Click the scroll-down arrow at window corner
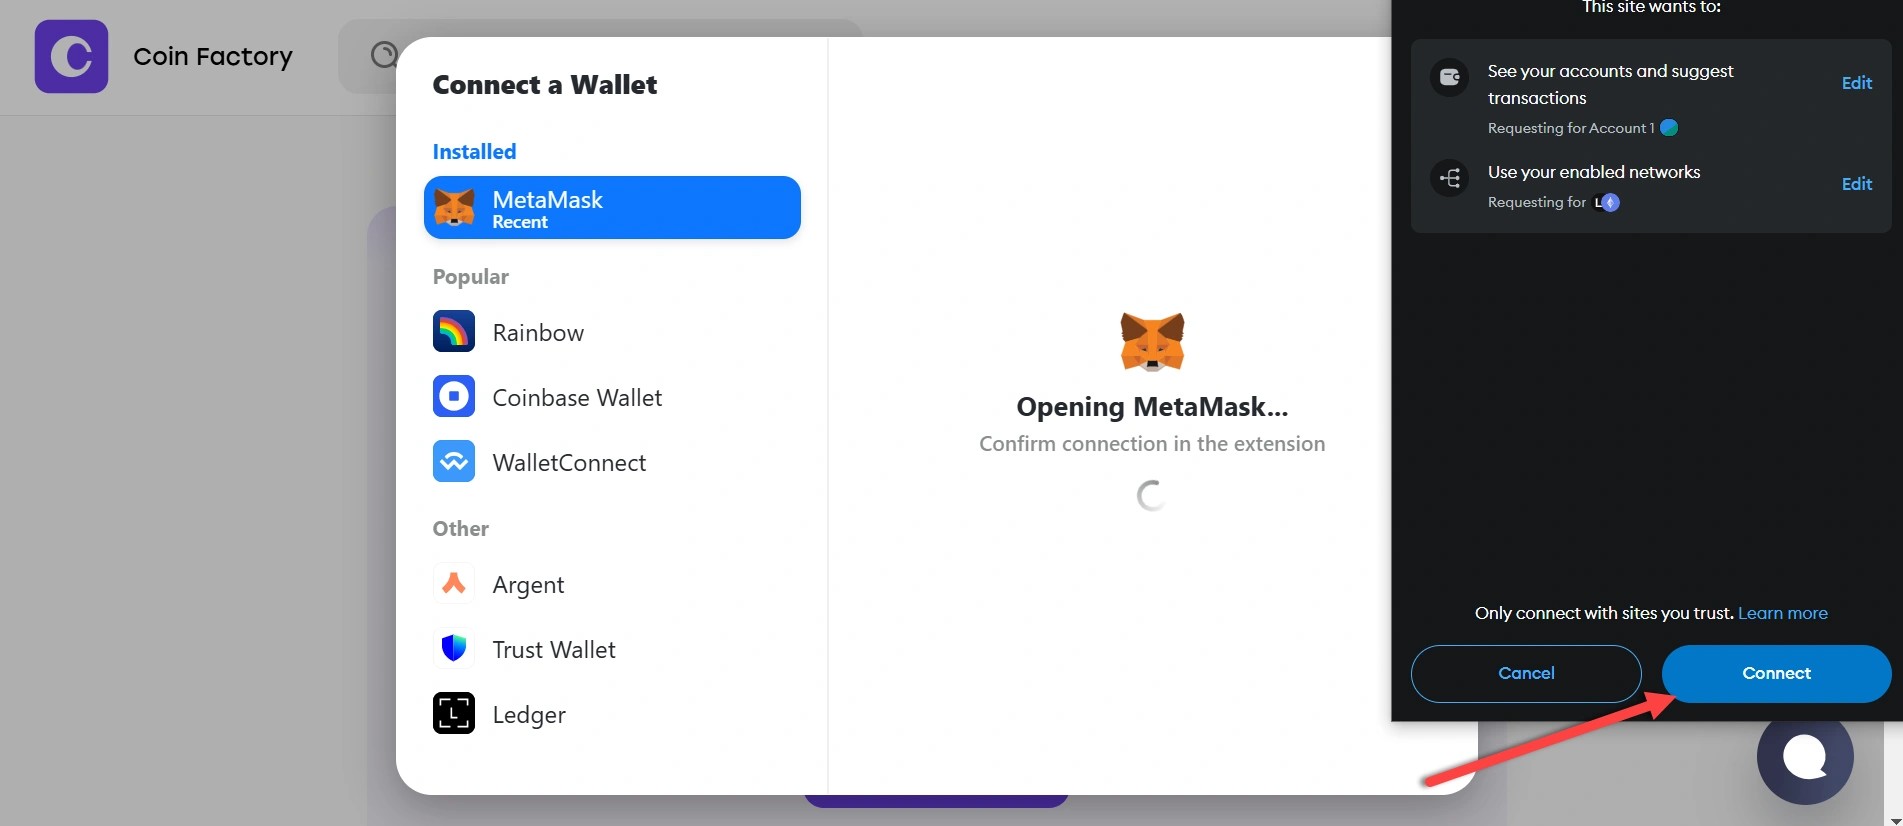 (1895, 820)
